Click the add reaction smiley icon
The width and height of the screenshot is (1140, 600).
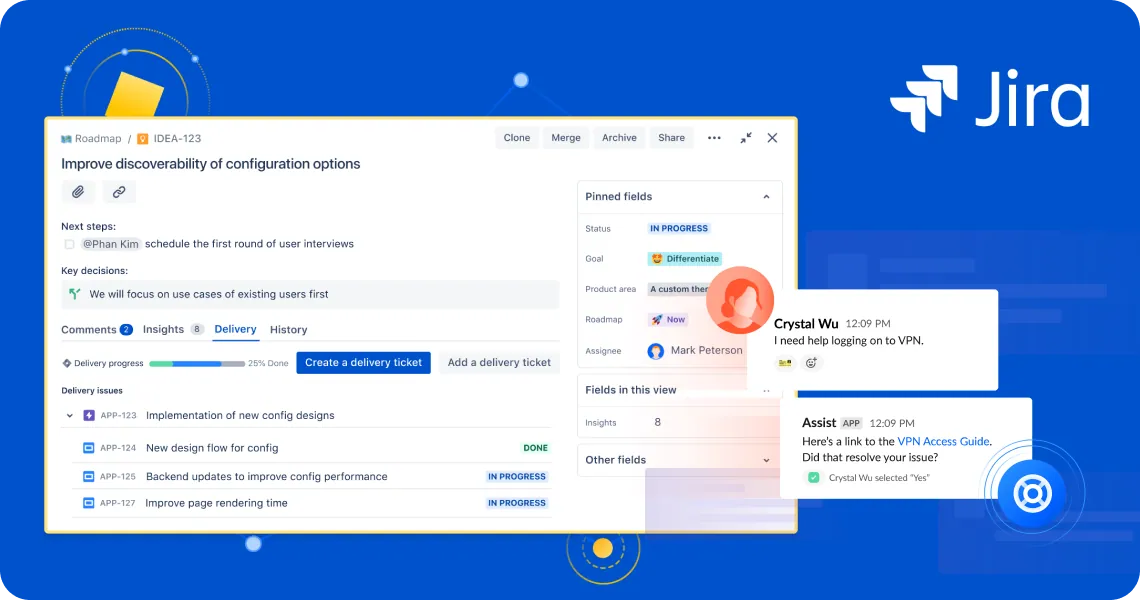tap(811, 362)
